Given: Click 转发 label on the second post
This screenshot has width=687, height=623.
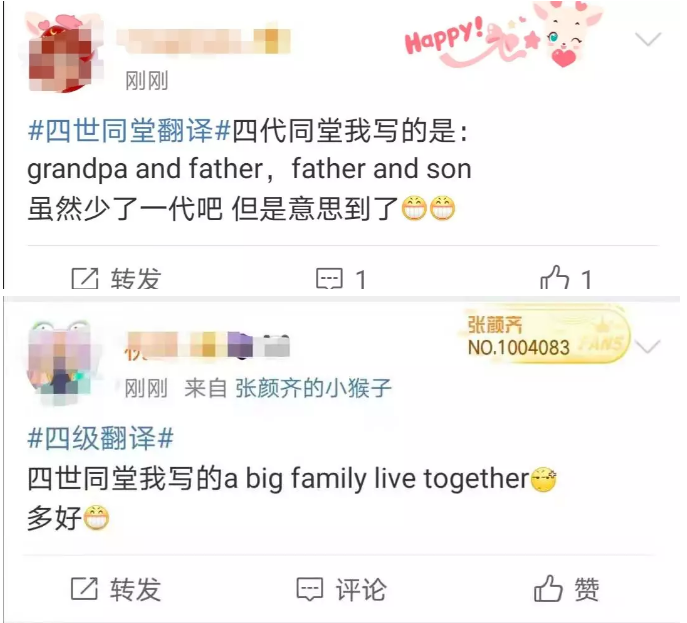Looking at the screenshot, I should [x=135, y=589].
